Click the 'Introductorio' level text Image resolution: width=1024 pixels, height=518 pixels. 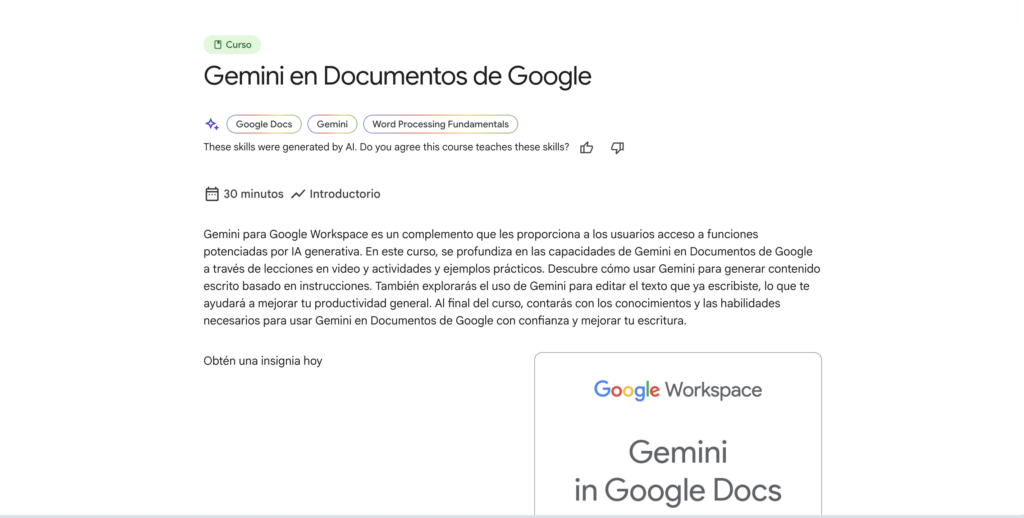click(x=345, y=194)
